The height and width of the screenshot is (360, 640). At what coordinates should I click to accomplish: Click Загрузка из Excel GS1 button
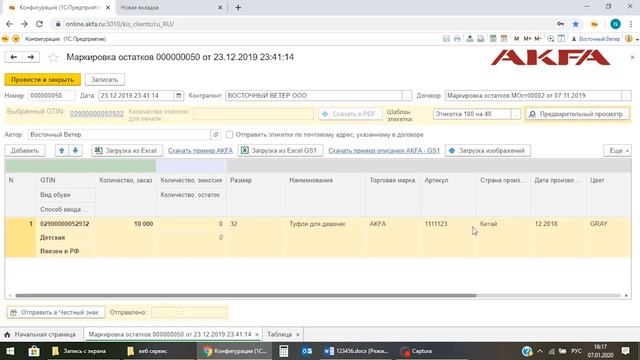280,151
